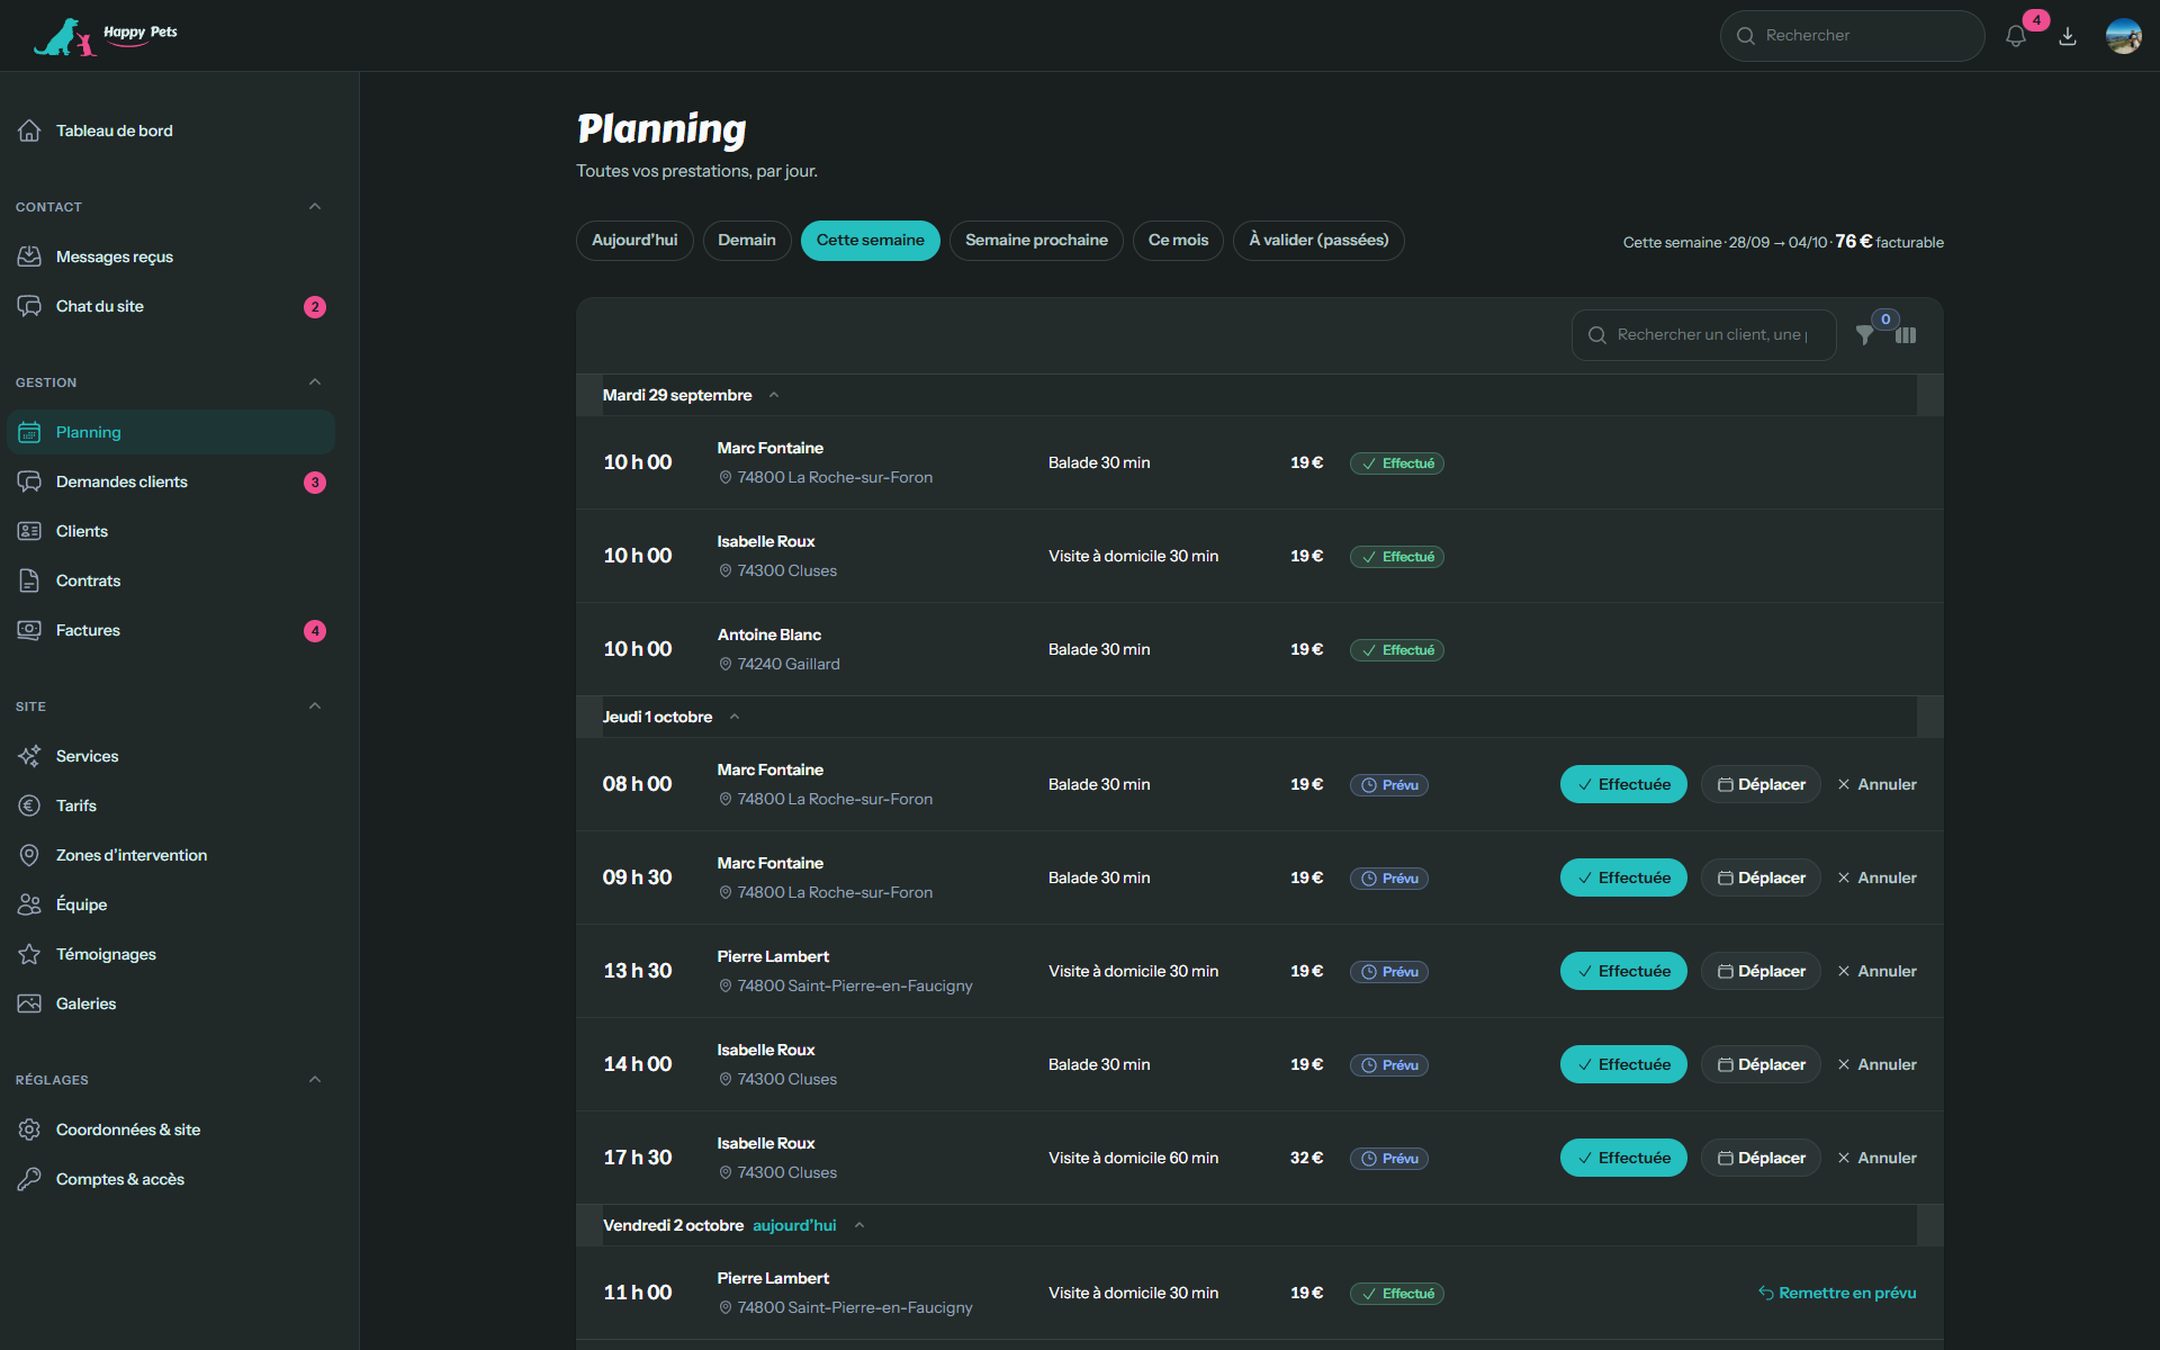Viewport: 2160px width, 1350px height.
Task: Select the Demain filter tab
Action: click(x=746, y=241)
